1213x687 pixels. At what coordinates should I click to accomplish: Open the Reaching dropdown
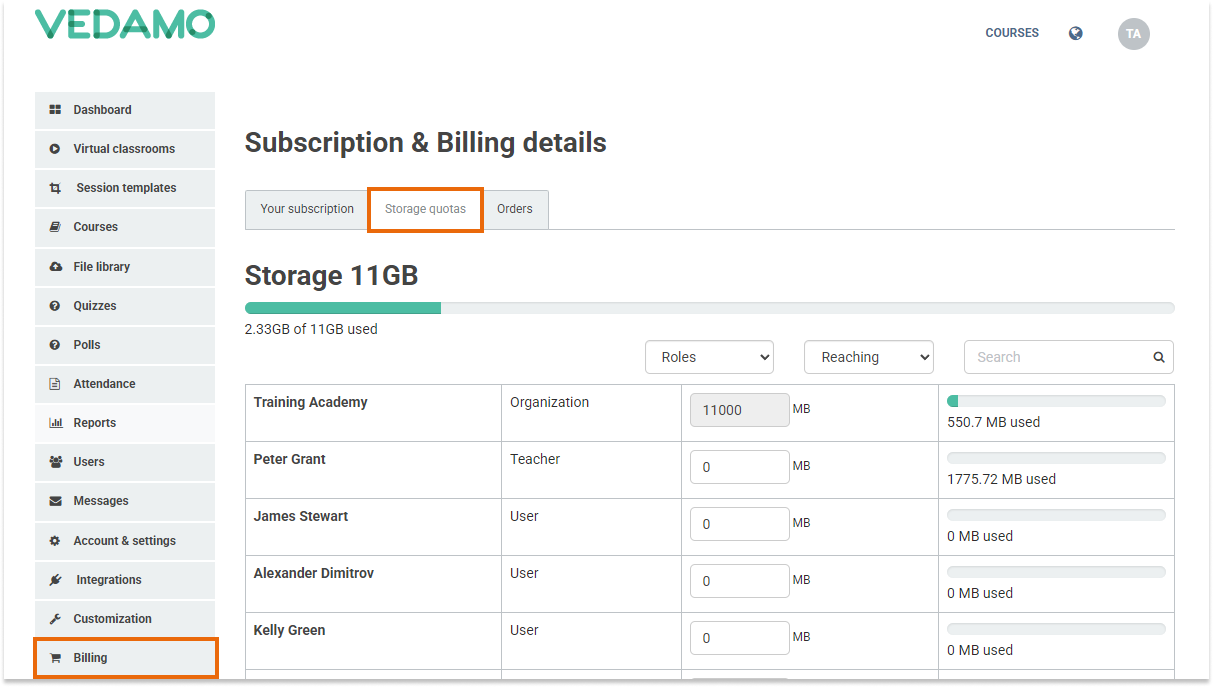coord(868,357)
